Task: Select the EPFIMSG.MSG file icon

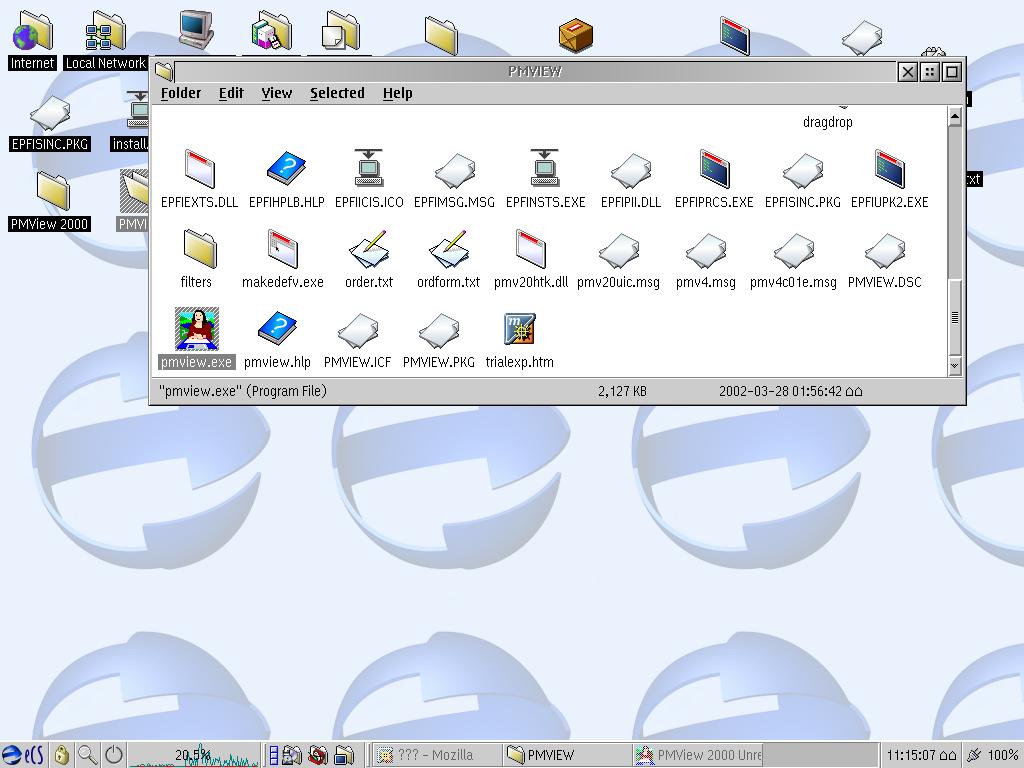Action: point(455,170)
